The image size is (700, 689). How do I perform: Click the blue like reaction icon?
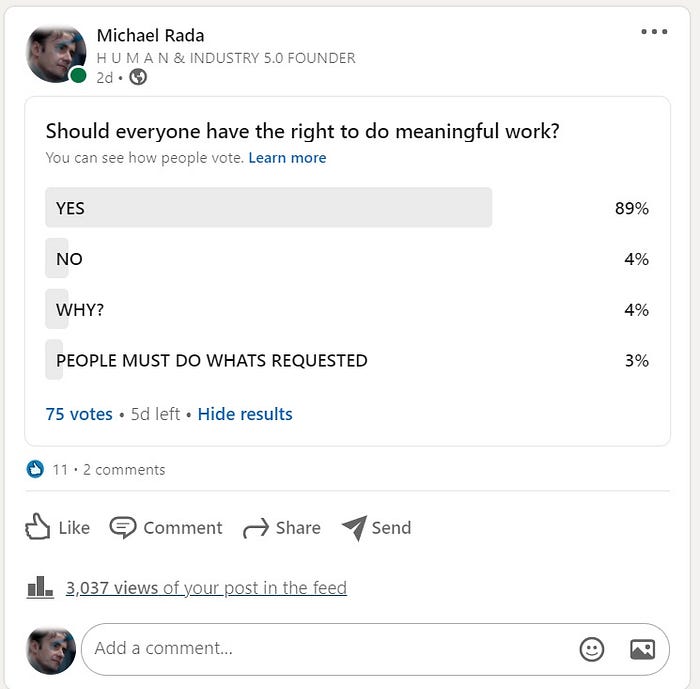35,469
